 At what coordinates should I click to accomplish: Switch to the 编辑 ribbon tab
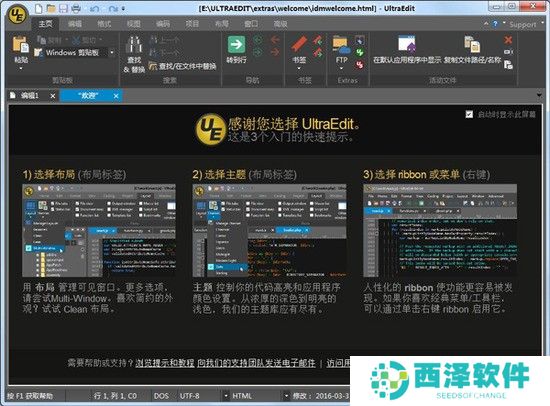click(x=75, y=24)
